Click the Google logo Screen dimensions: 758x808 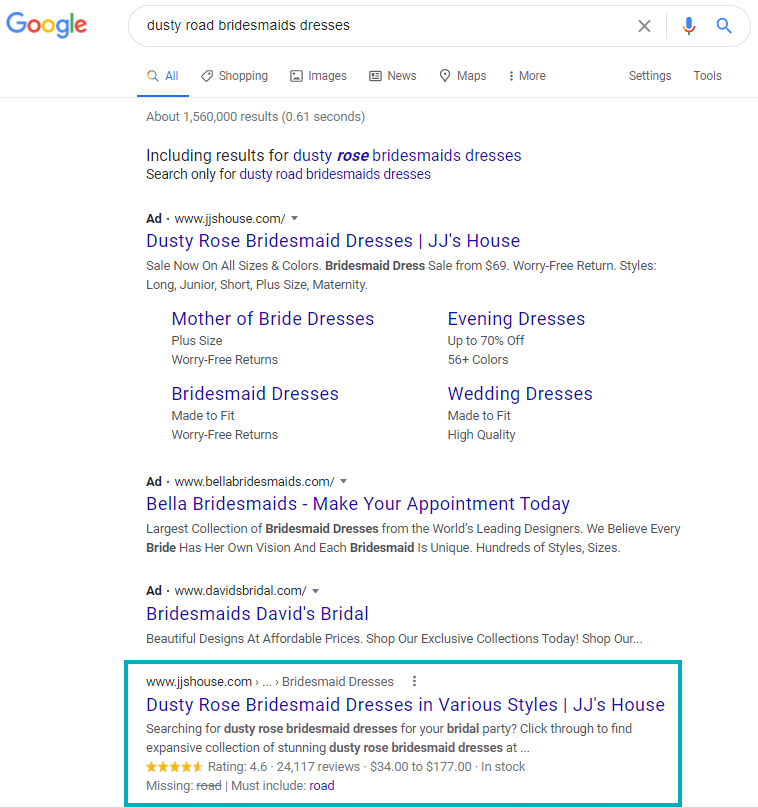(46, 26)
